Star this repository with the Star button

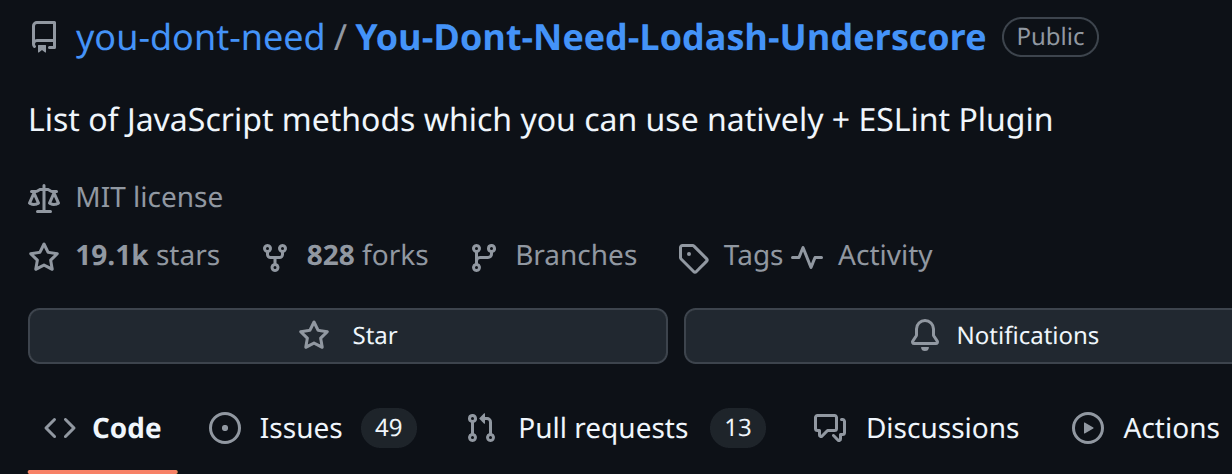click(x=347, y=336)
